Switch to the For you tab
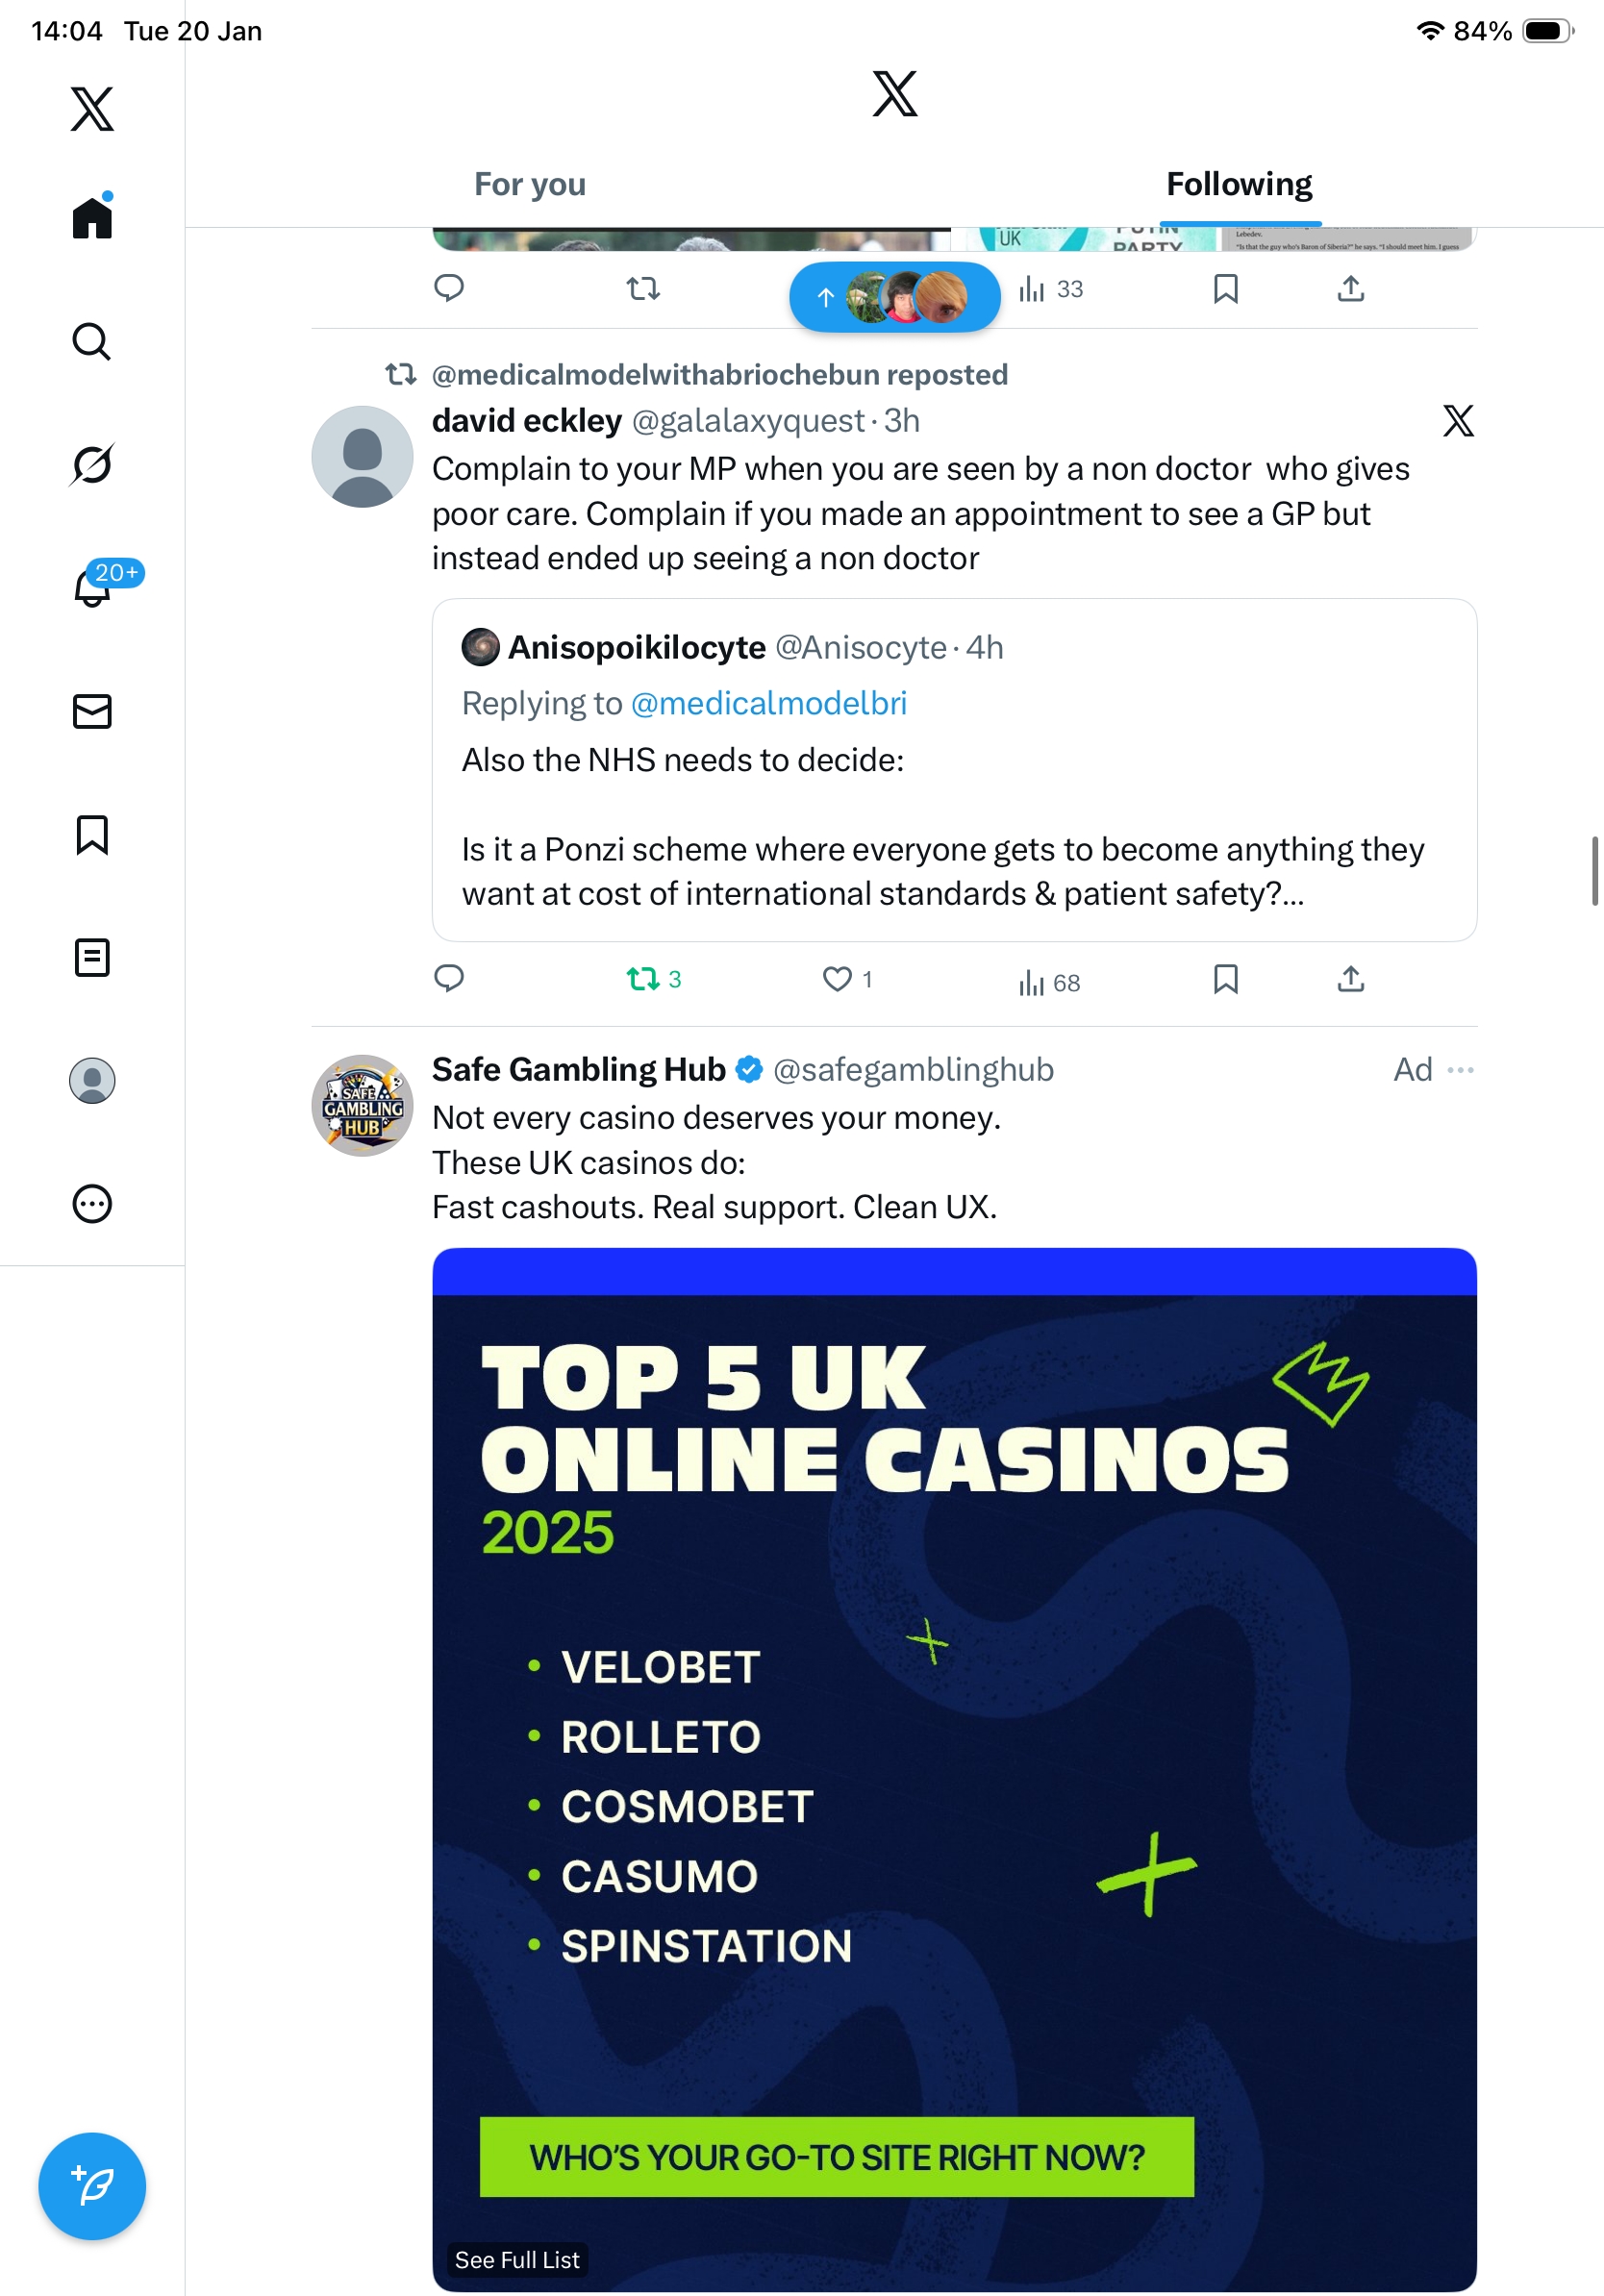The width and height of the screenshot is (1604, 2296). (530, 185)
